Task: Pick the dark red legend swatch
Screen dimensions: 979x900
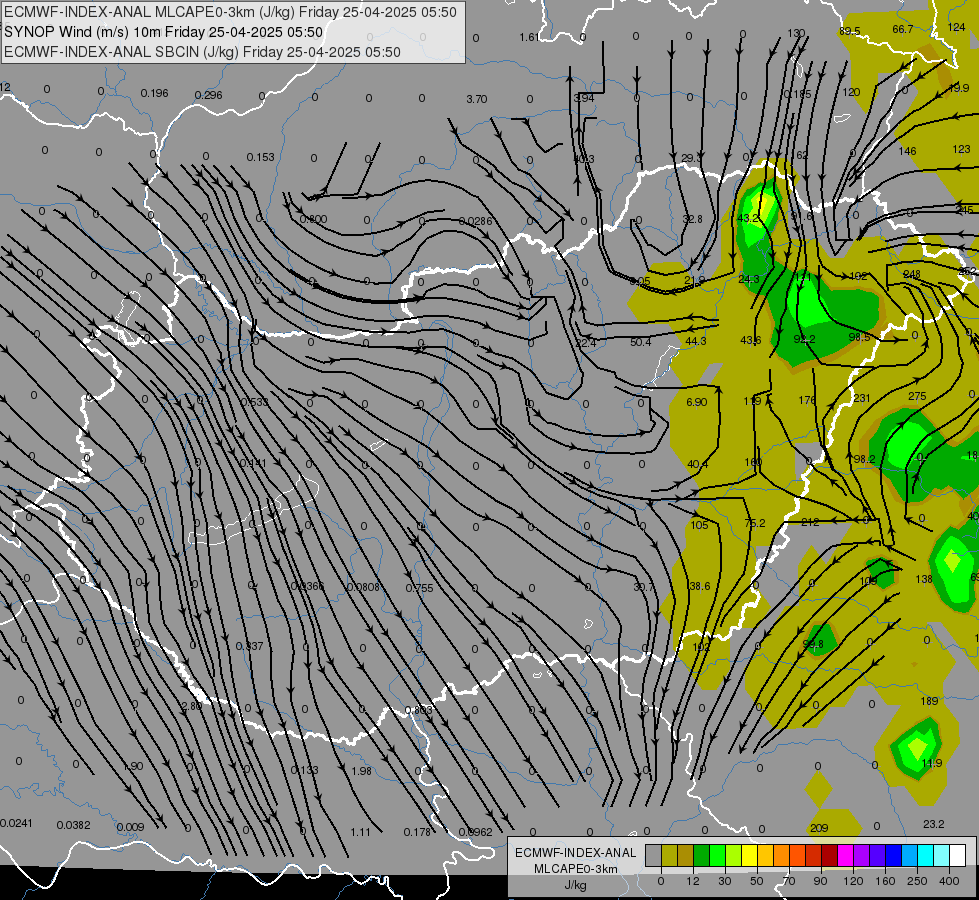Action: 830,856
